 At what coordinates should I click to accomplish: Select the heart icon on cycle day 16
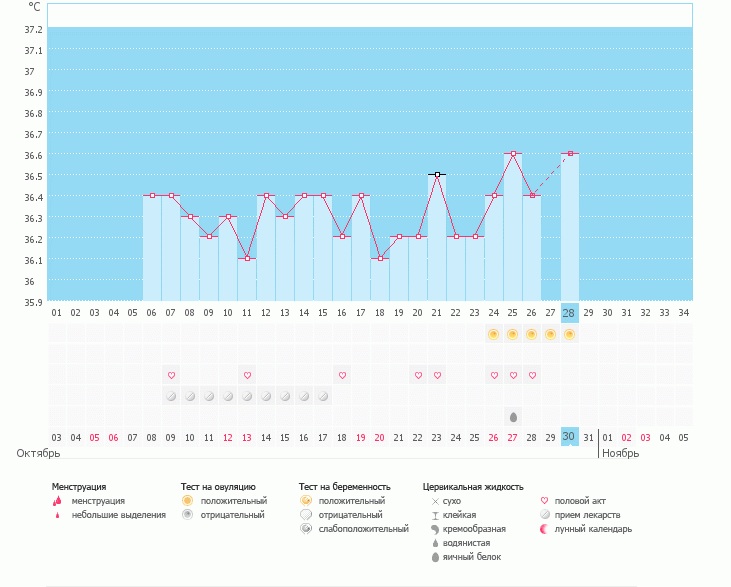[342, 375]
